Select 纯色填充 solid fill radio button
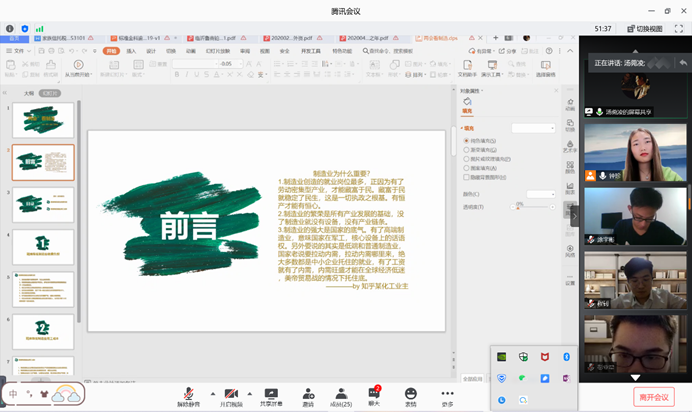This screenshot has width=692, height=412. (x=466, y=141)
